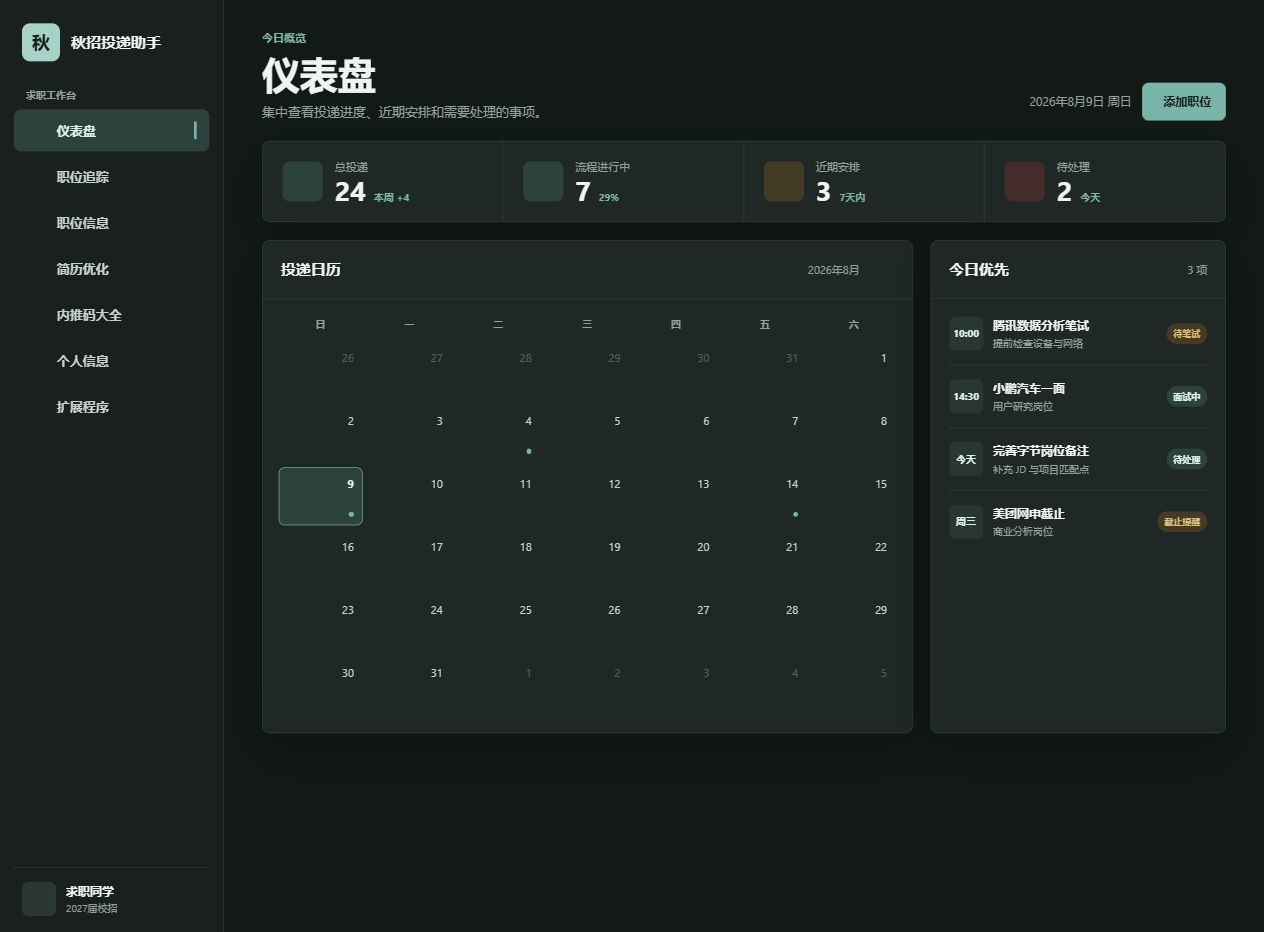Select August 1 in calendar
Image resolution: width=1264 pixels, height=932 pixels.
[x=854, y=370]
